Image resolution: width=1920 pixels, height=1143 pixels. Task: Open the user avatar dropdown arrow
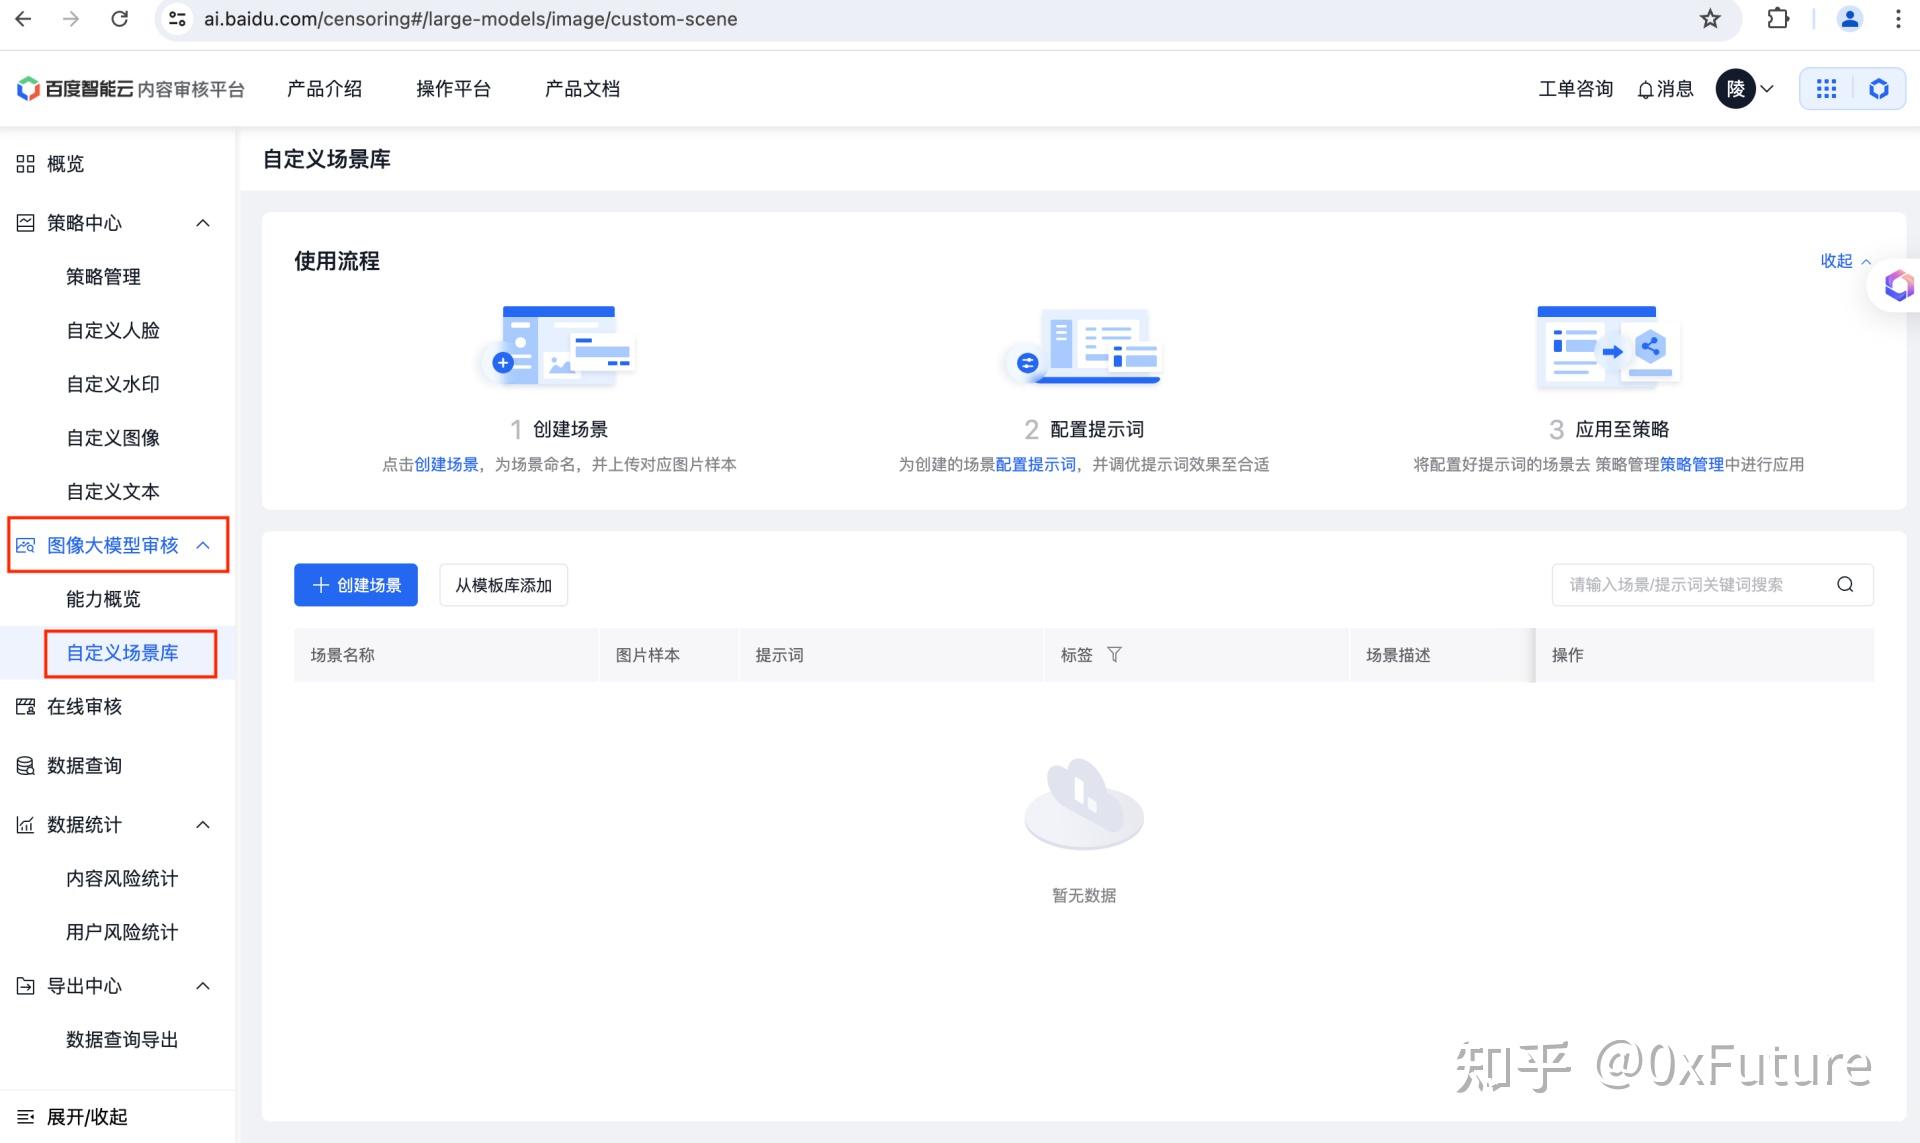[x=1767, y=89]
